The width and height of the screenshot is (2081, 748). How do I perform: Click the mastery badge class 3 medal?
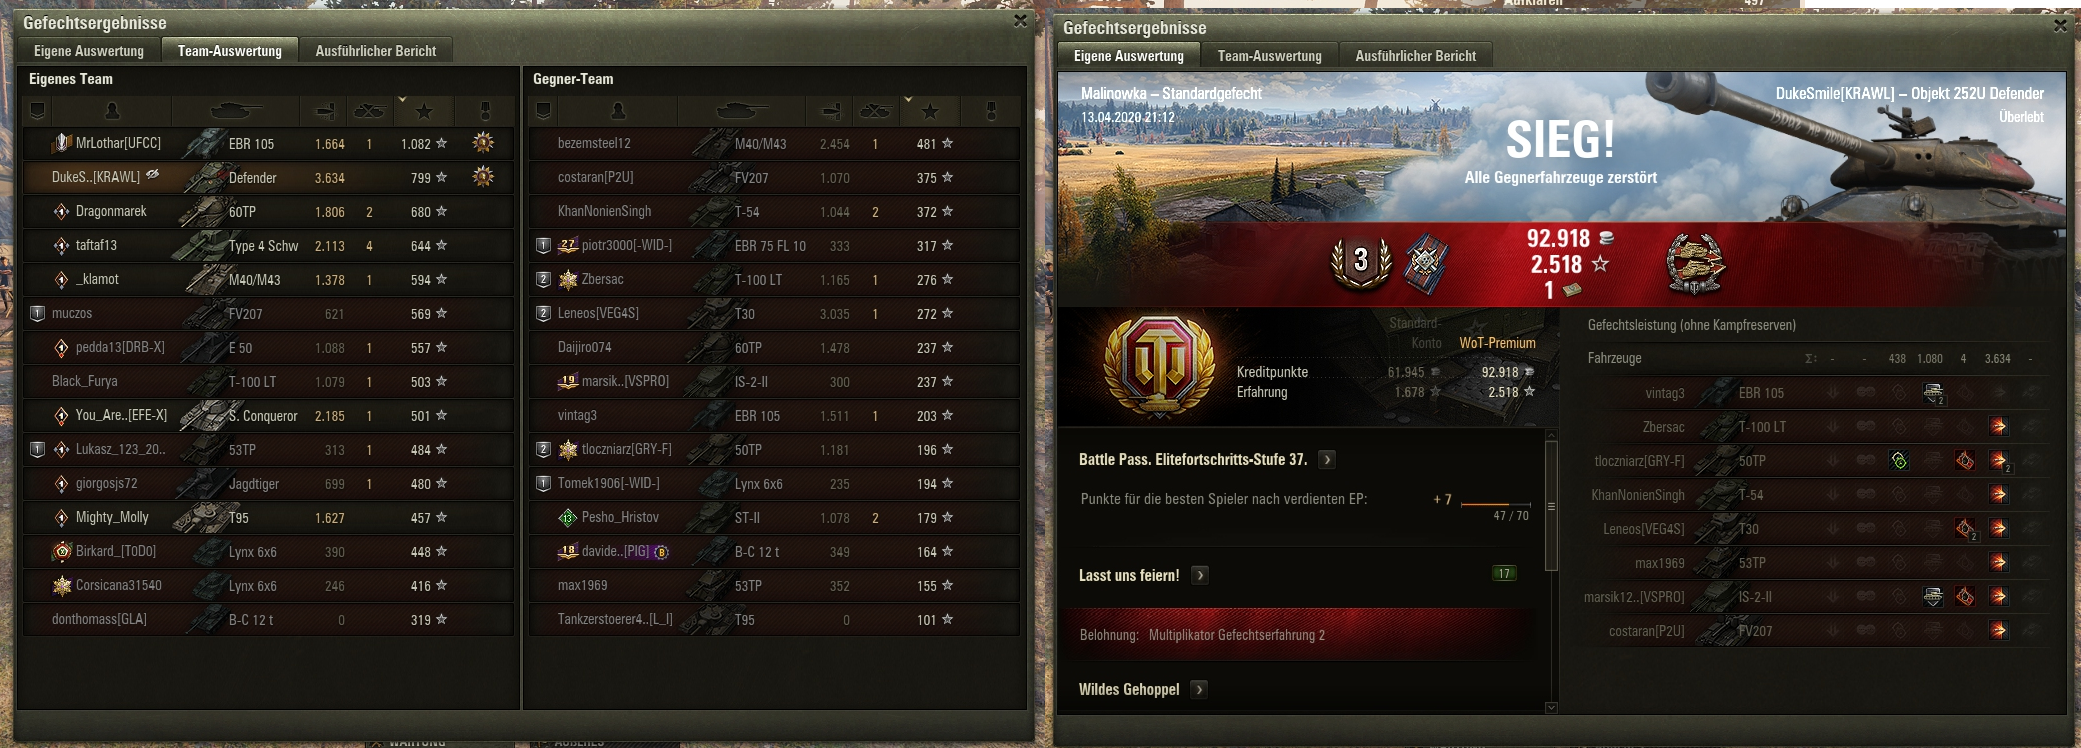pyautogui.click(x=1361, y=262)
